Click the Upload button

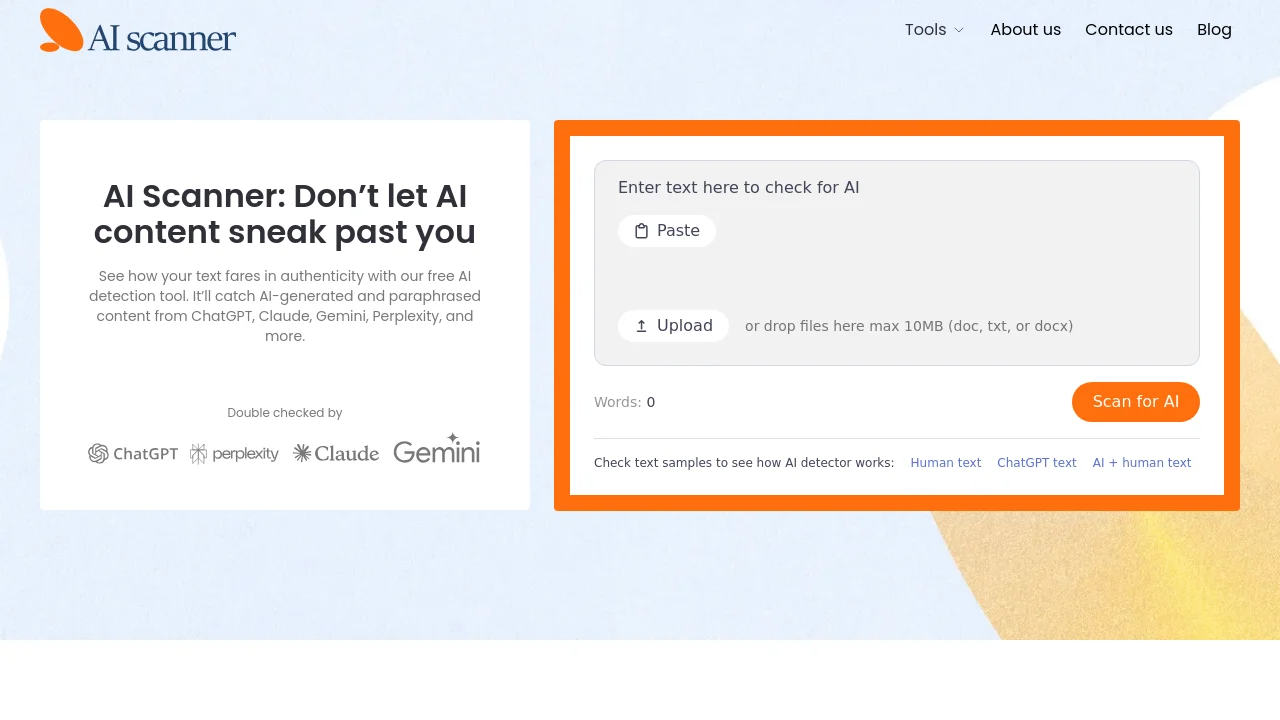[673, 326]
